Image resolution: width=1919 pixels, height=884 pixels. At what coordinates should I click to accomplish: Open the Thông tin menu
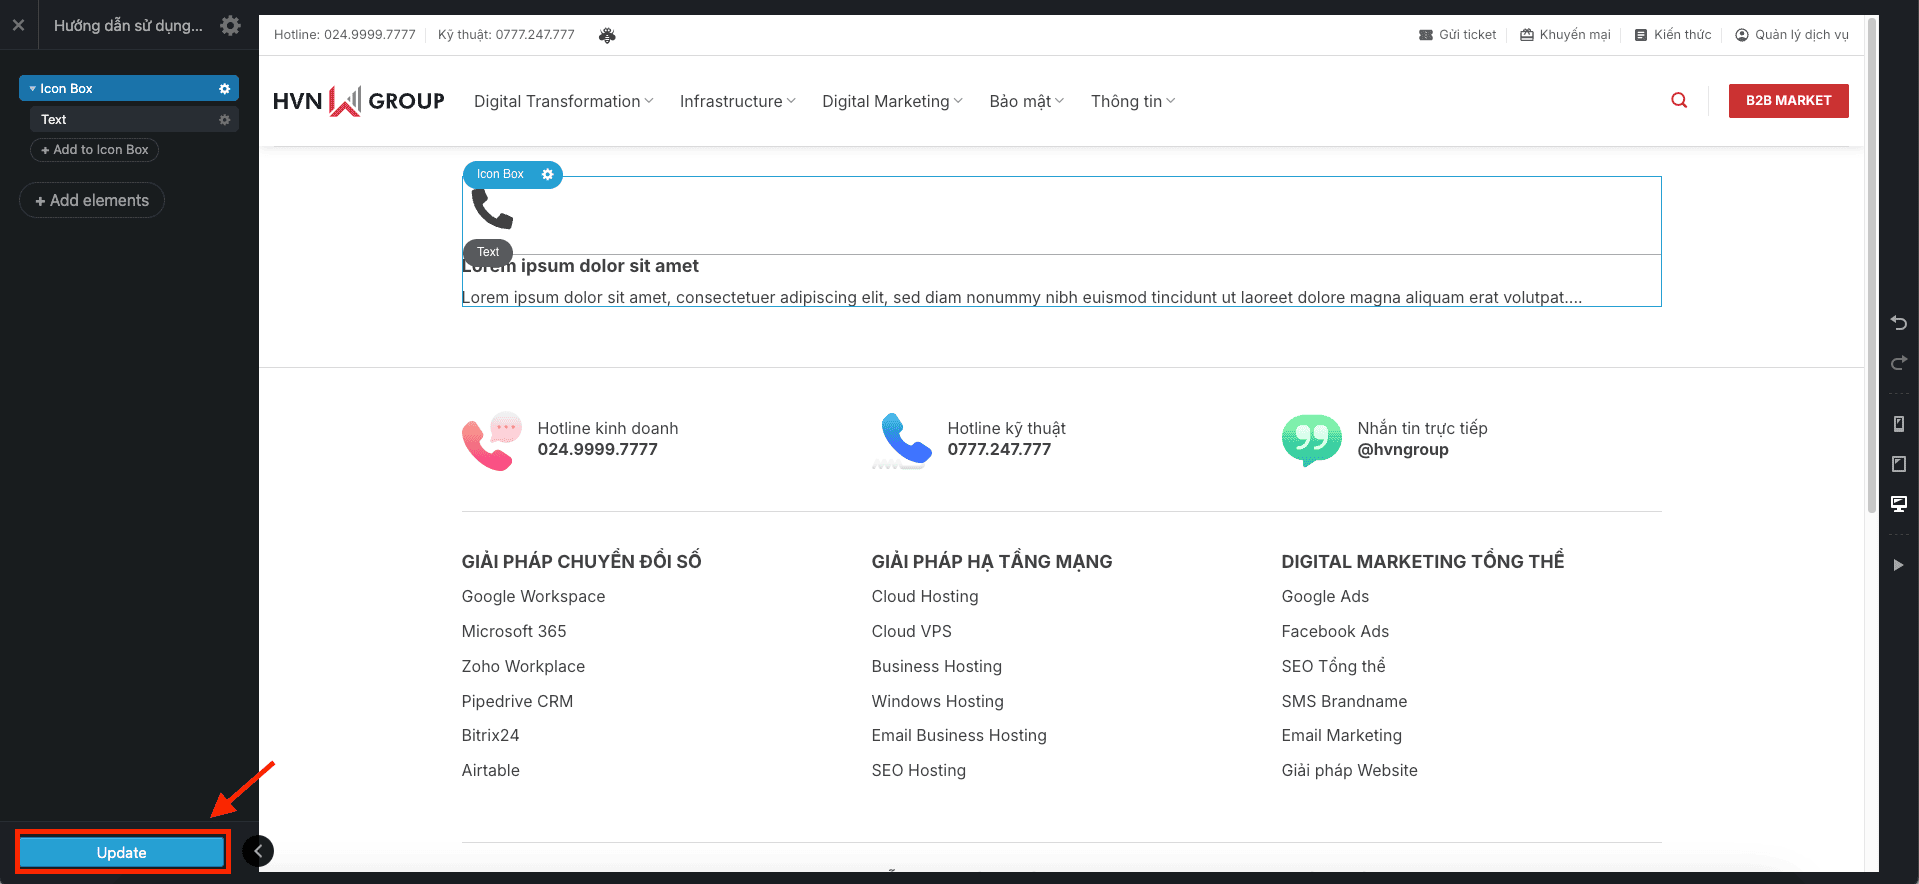coord(1132,101)
